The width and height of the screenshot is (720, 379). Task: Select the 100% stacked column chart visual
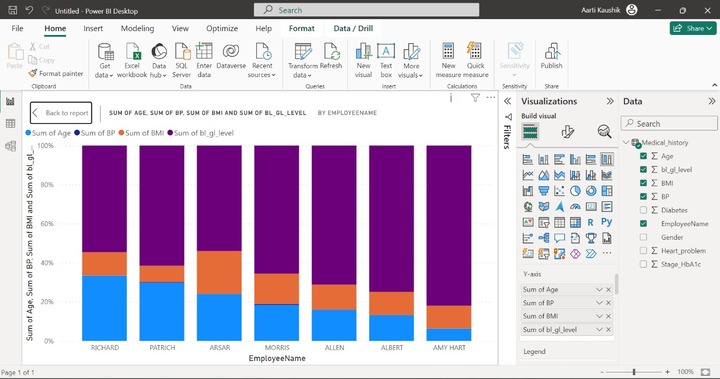coord(607,159)
